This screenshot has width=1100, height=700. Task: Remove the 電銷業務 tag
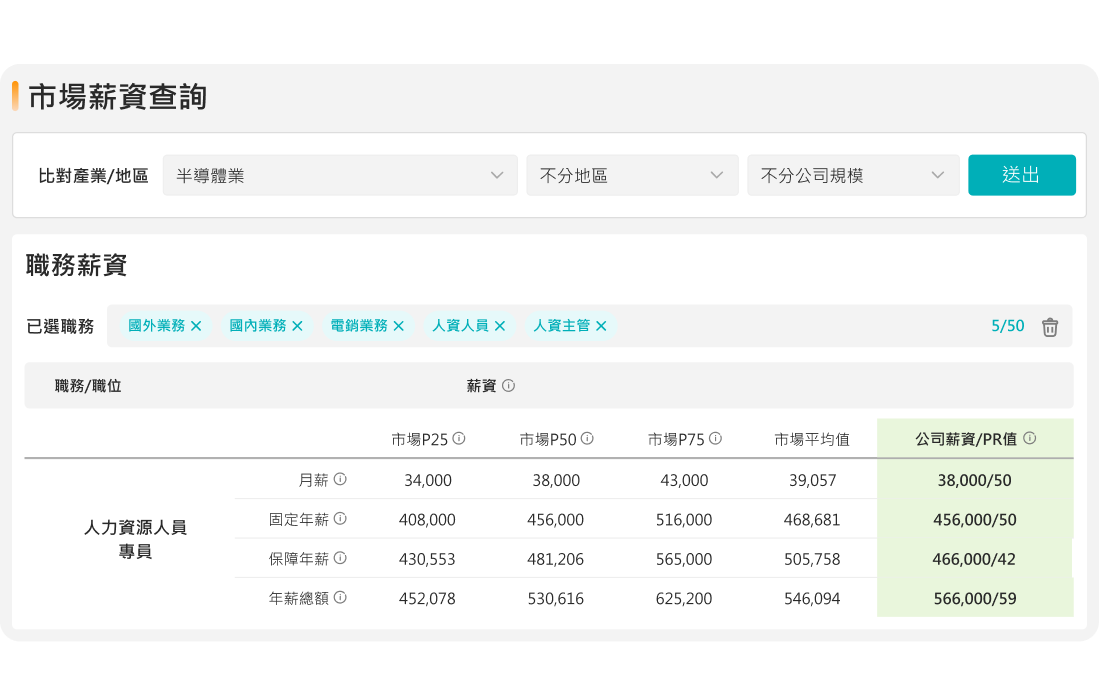(398, 326)
